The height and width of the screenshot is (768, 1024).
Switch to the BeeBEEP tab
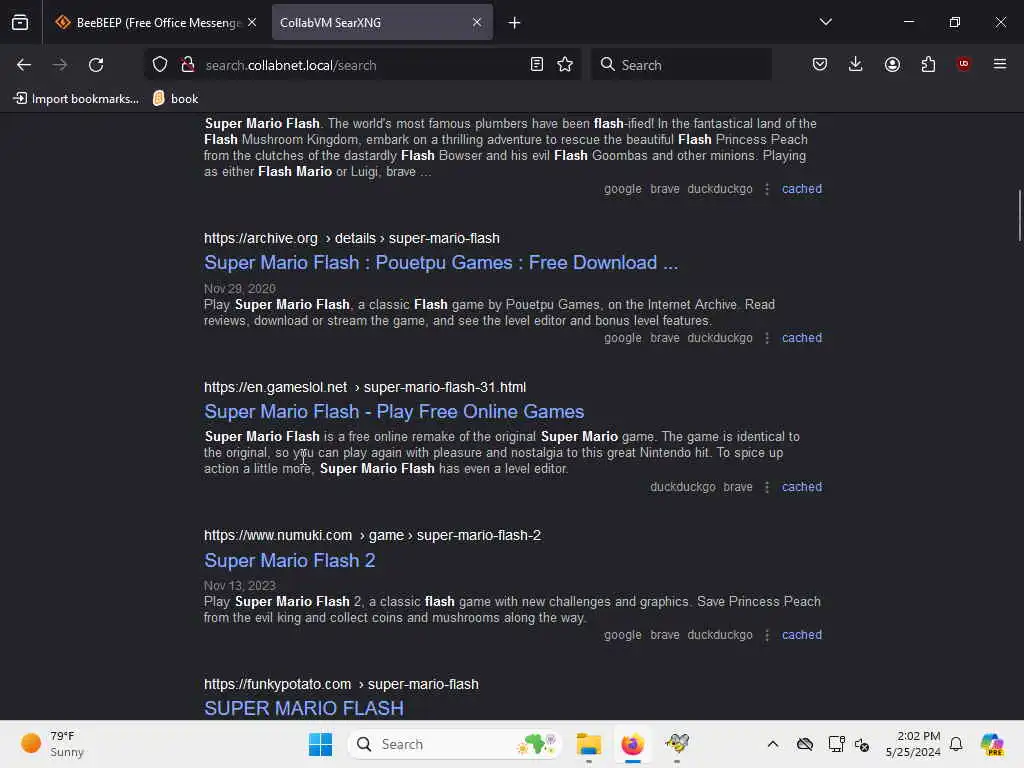tap(157, 23)
